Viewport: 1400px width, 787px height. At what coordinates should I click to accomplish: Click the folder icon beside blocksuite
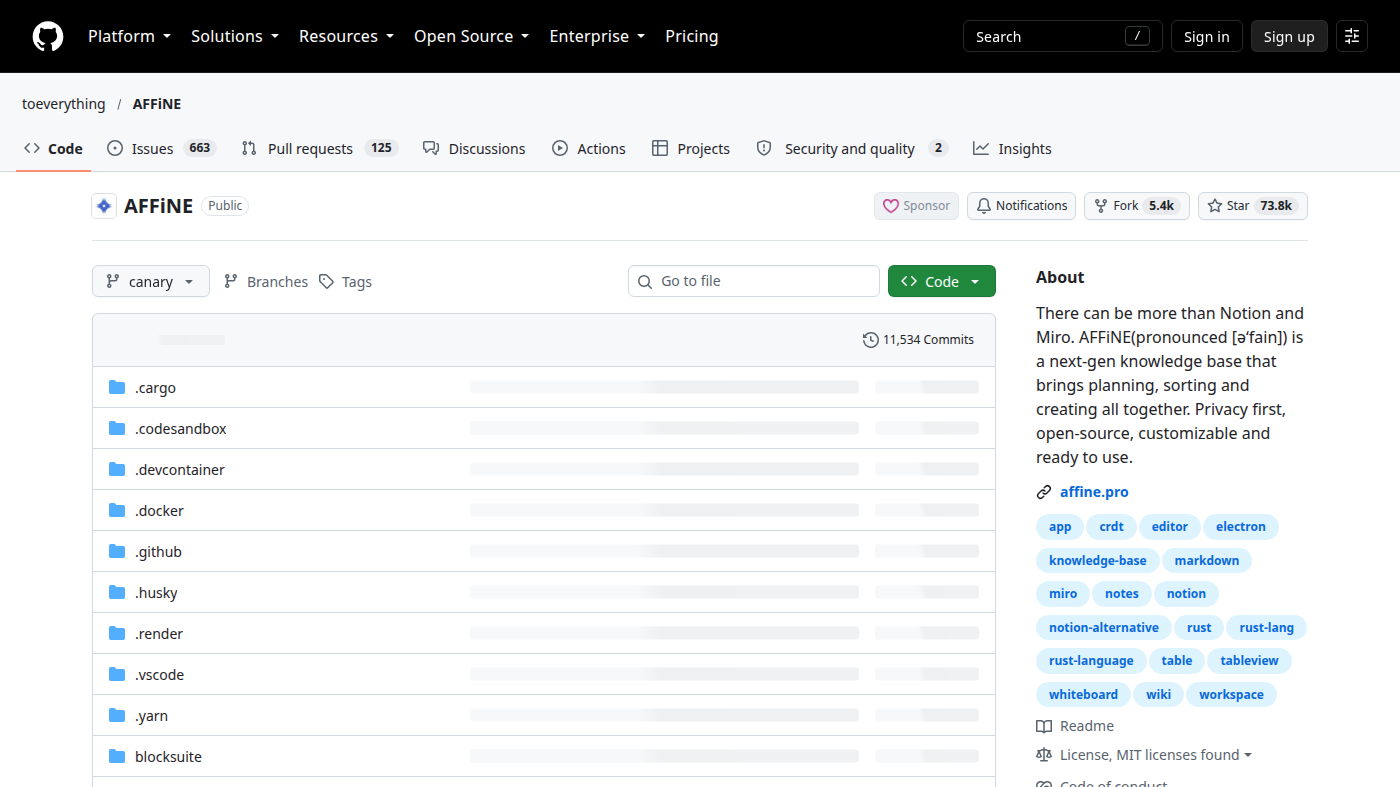pos(117,757)
